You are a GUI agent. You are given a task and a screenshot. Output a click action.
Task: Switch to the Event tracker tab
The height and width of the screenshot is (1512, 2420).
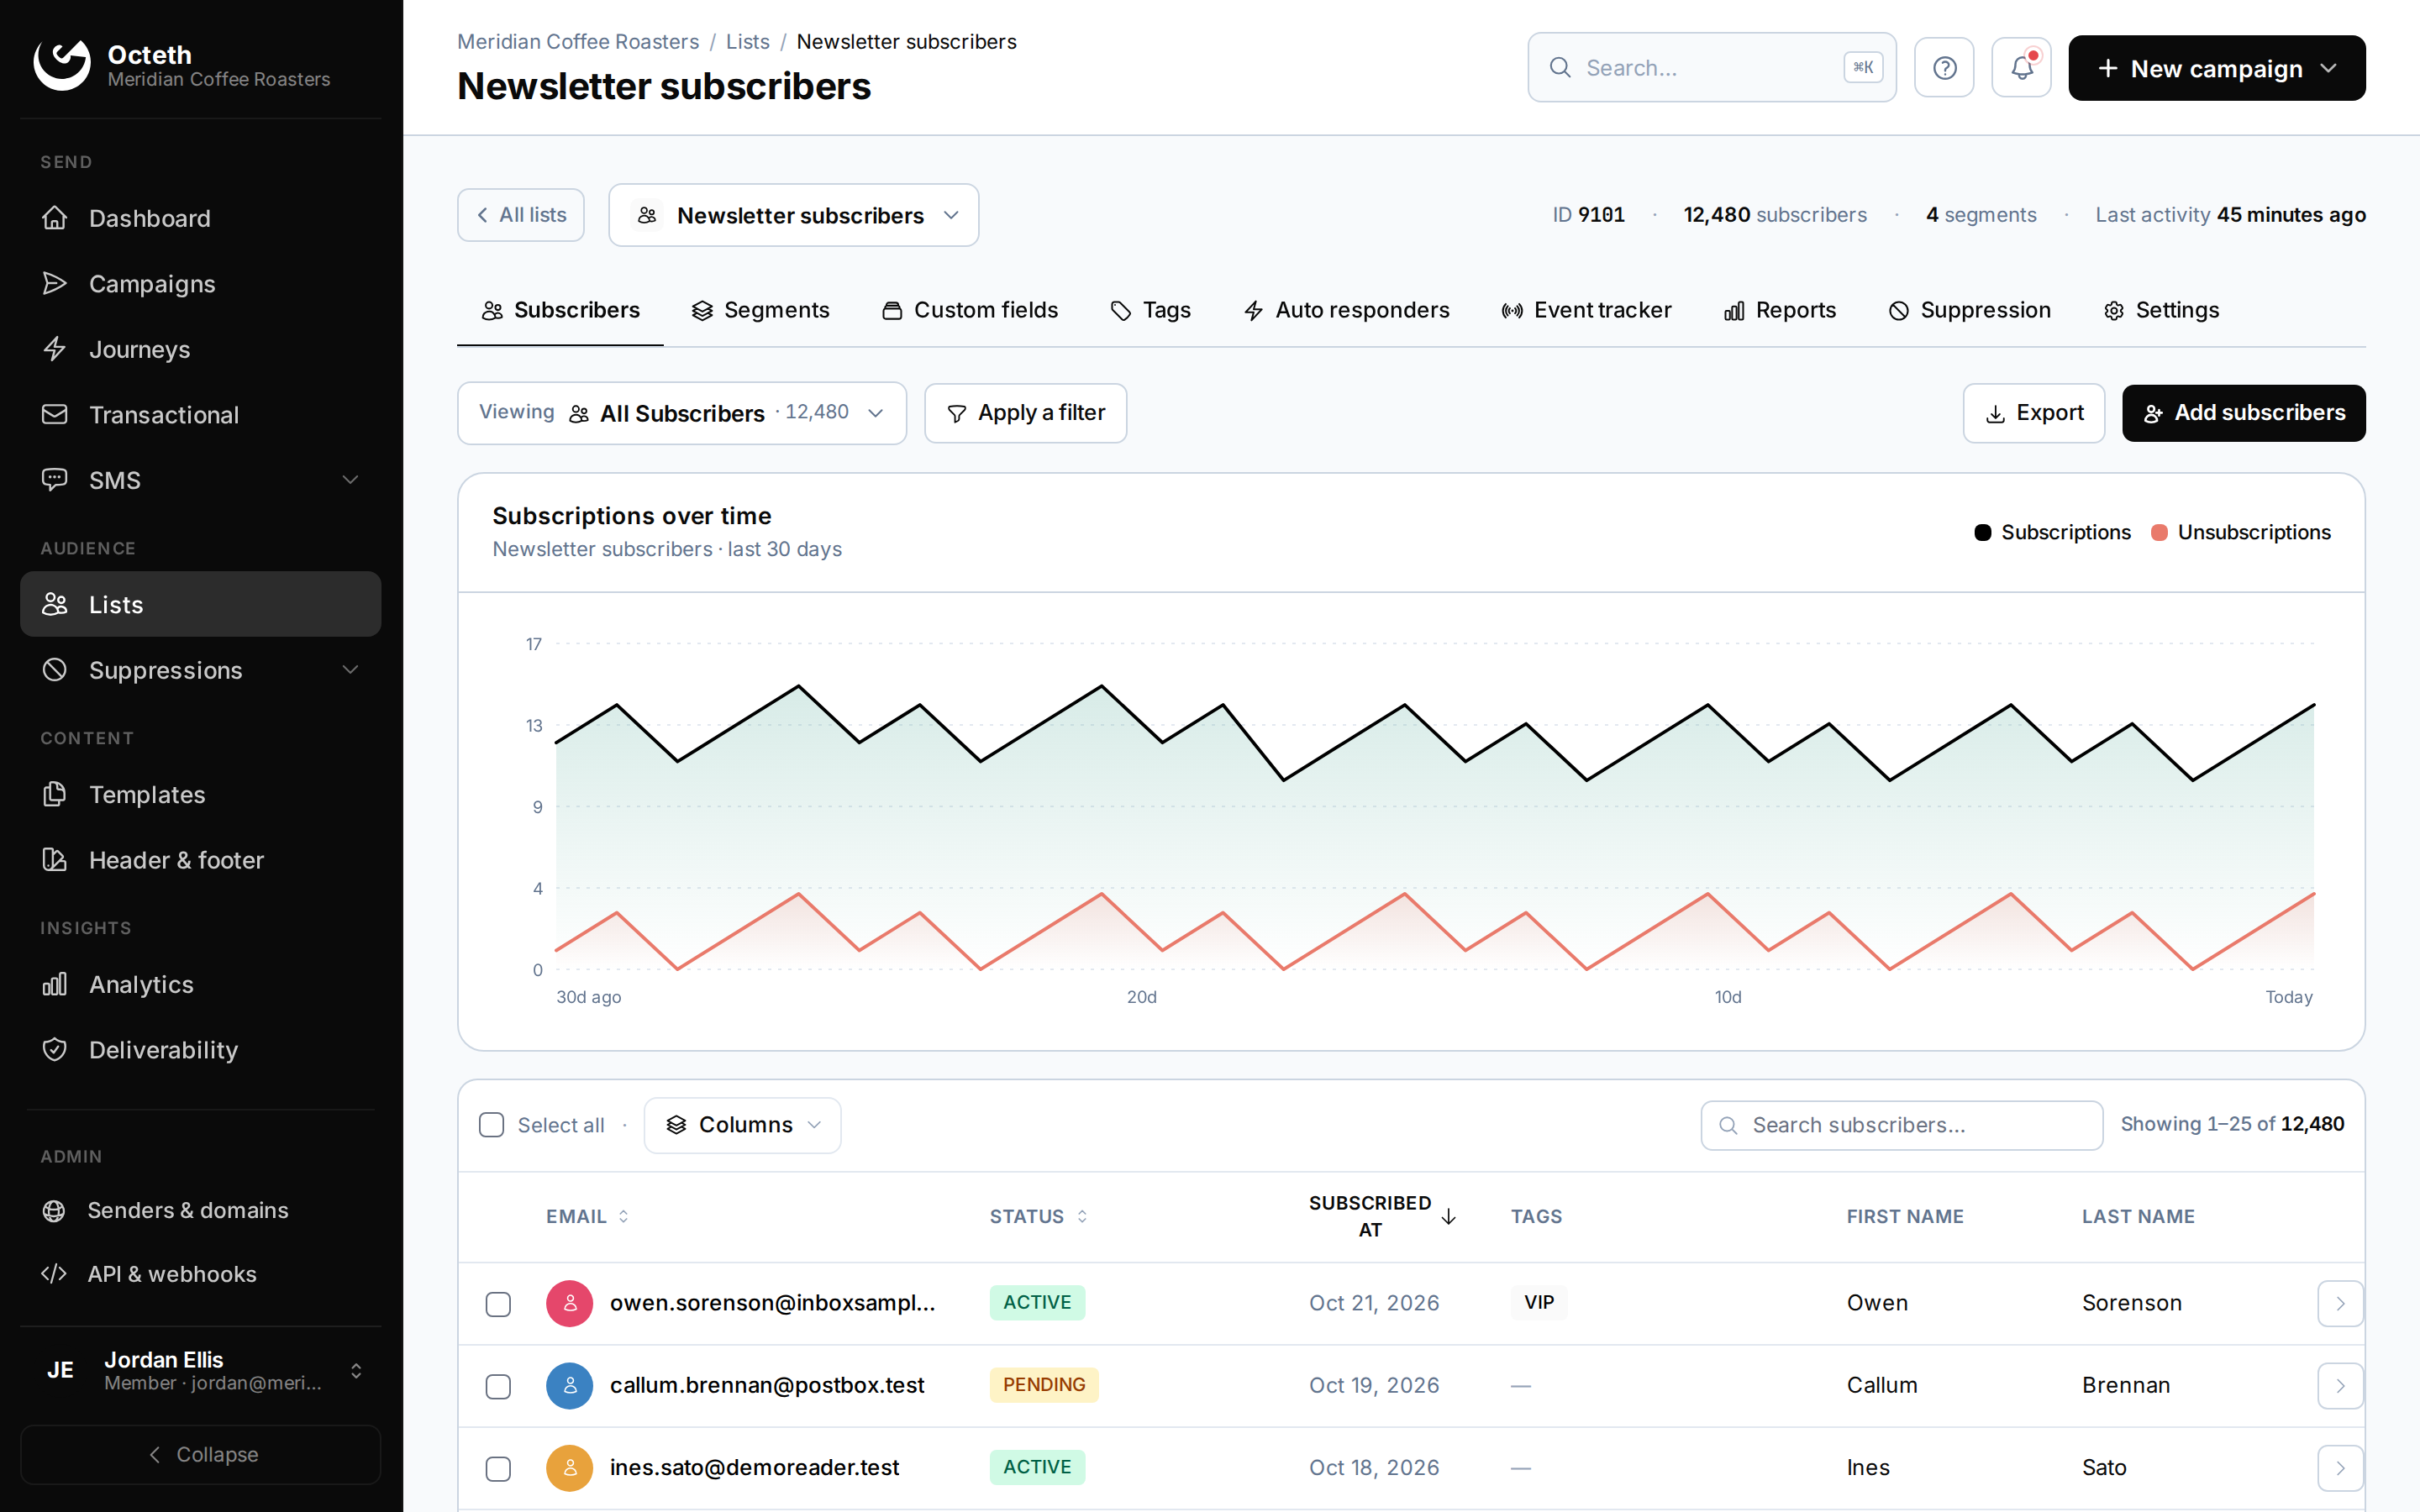(x=1586, y=310)
